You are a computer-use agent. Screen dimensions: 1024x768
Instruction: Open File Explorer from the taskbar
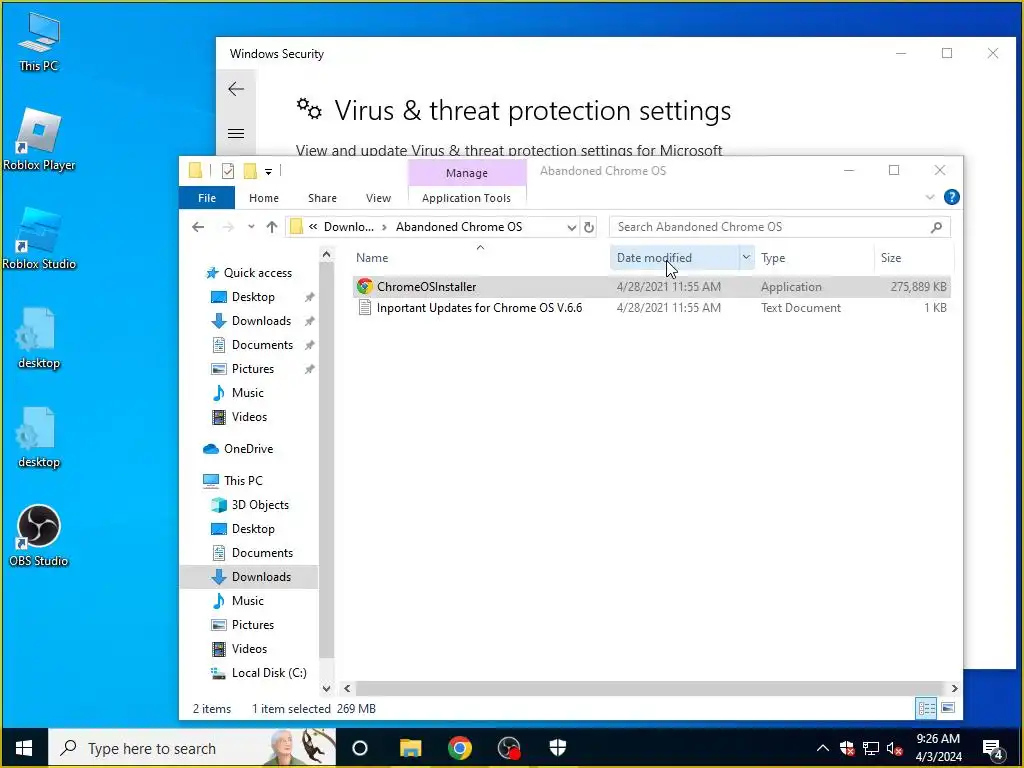click(x=410, y=748)
